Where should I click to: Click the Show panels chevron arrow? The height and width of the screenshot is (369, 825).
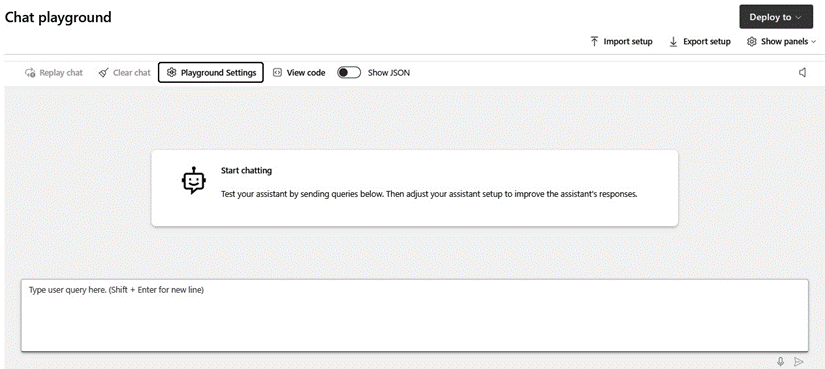coord(813,42)
